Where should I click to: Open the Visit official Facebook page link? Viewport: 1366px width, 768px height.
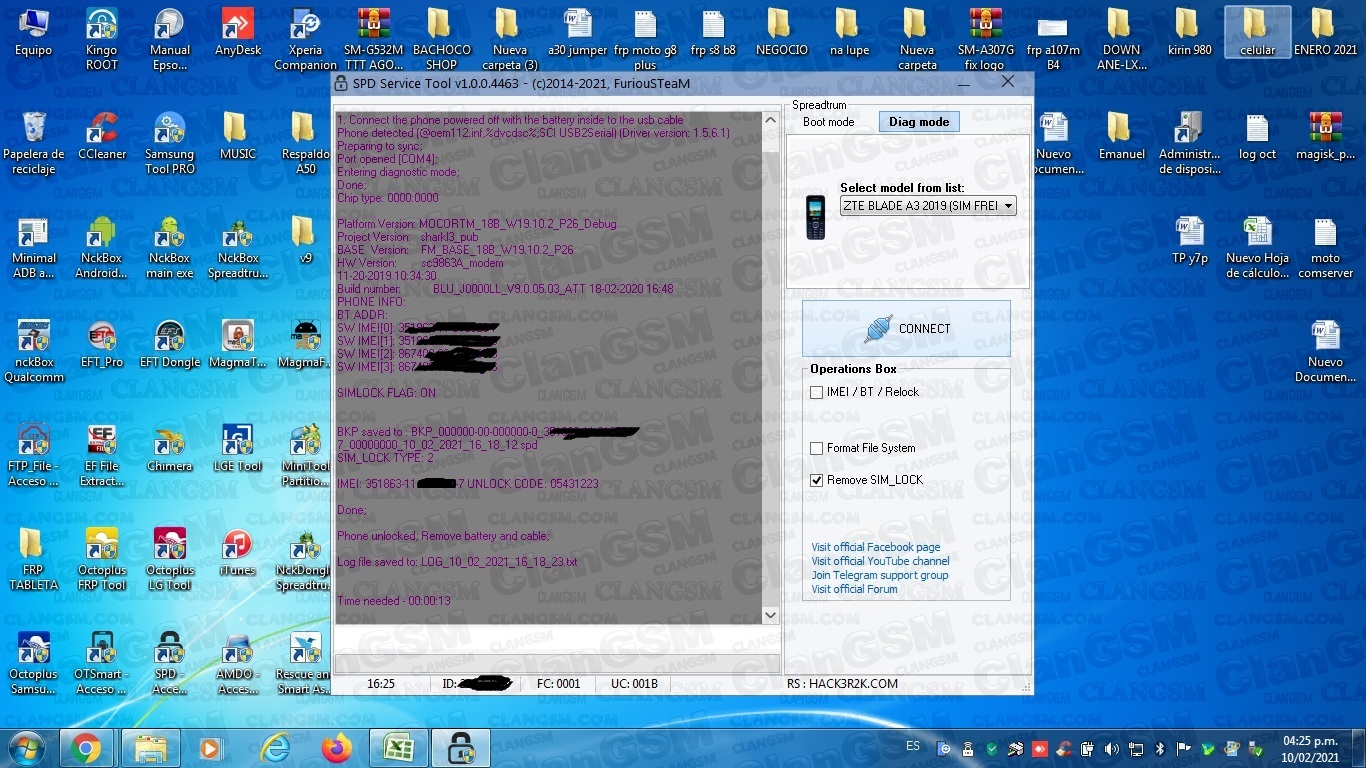(x=875, y=547)
